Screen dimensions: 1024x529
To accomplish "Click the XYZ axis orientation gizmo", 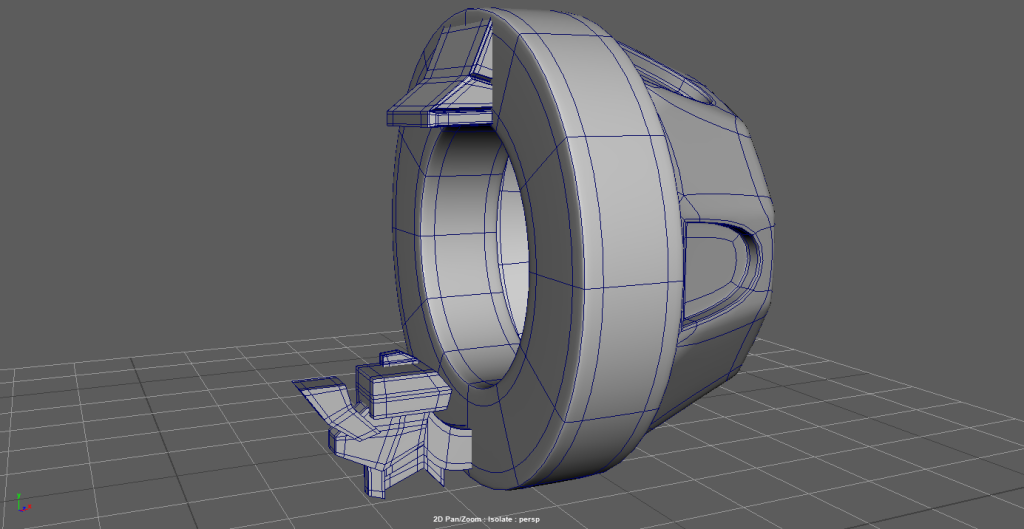I will pyautogui.click(x=24, y=503).
